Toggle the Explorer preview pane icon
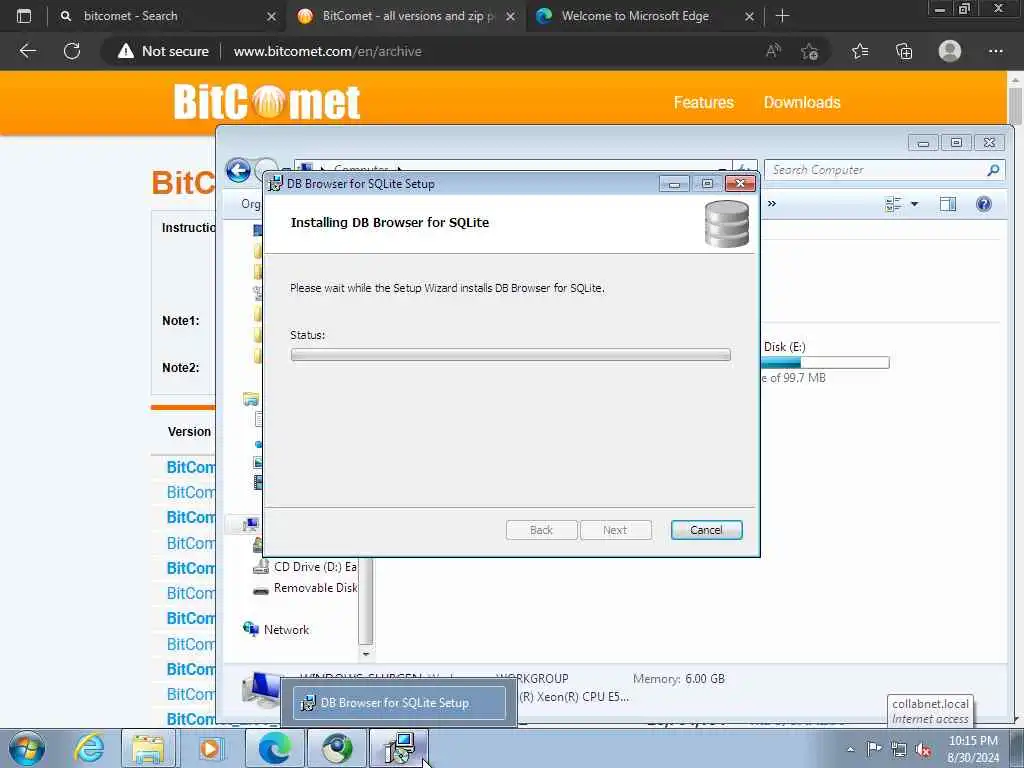The image size is (1024, 768). point(948,204)
